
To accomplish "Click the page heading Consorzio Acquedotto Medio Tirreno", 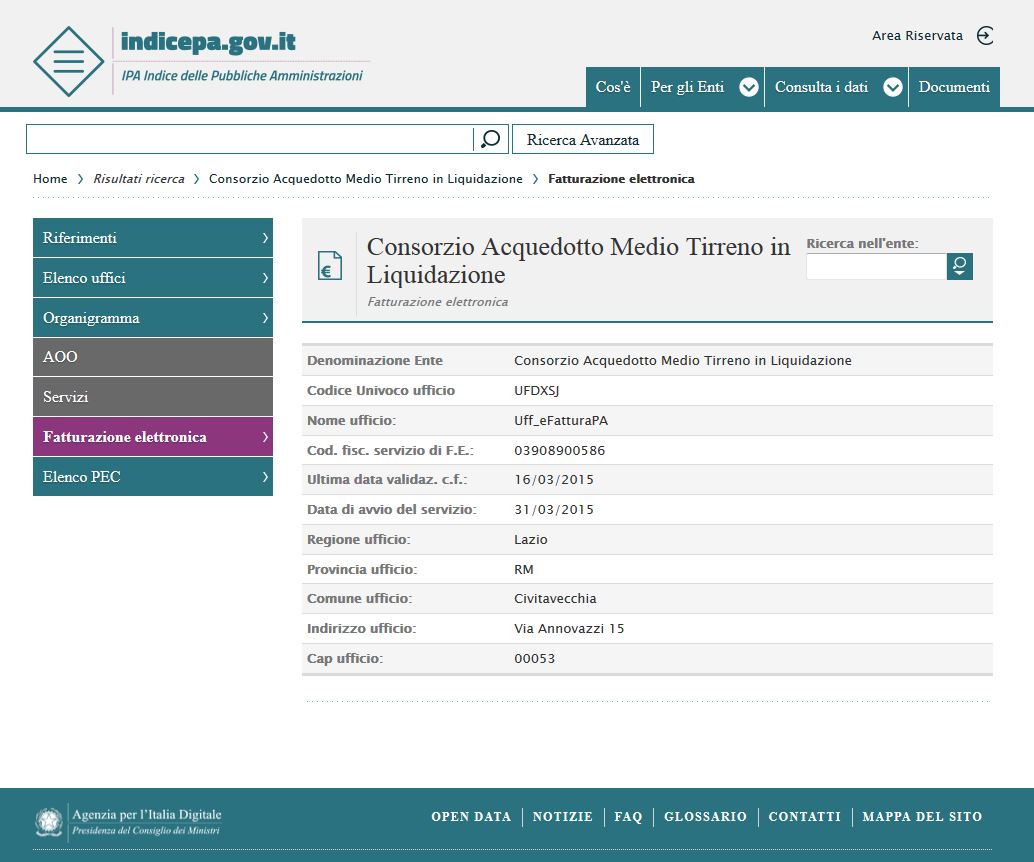I will pyautogui.click(x=578, y=261).
